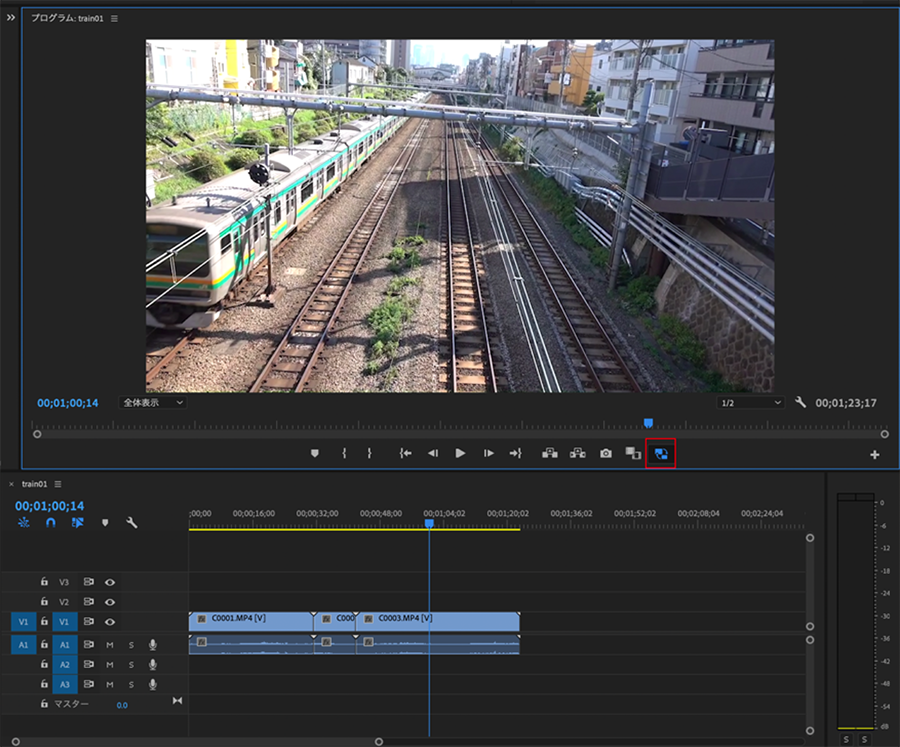The width and height of the screenshot is (900, 747).
Task: Click the Add Marker button in Program Monitor
Action: (315, 453)
